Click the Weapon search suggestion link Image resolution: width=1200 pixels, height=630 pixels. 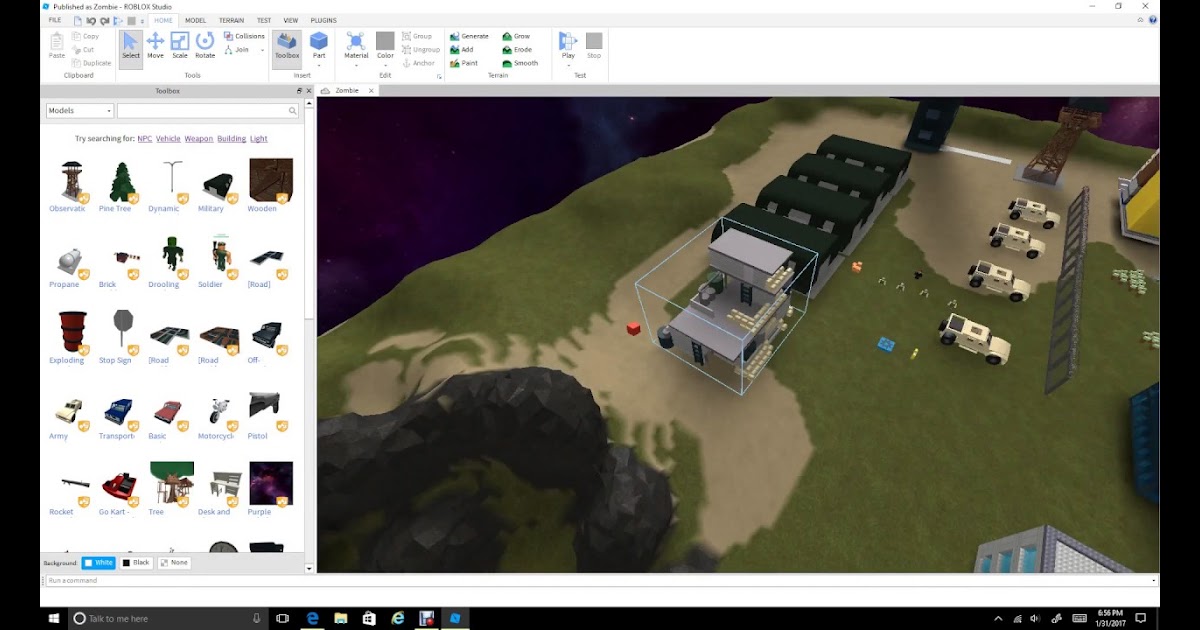199,139
